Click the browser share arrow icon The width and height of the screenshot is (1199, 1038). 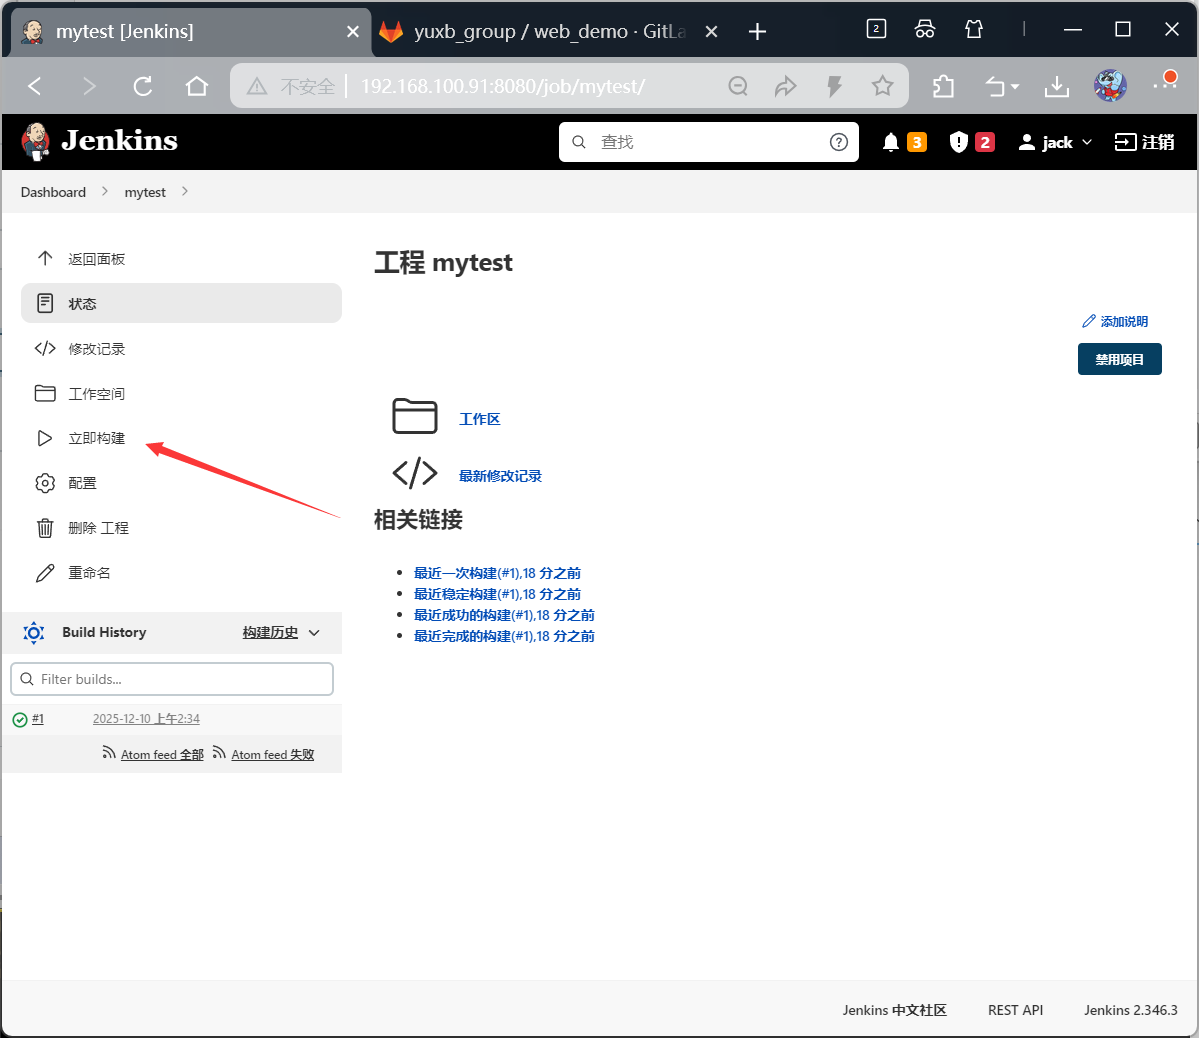[785, 86]
